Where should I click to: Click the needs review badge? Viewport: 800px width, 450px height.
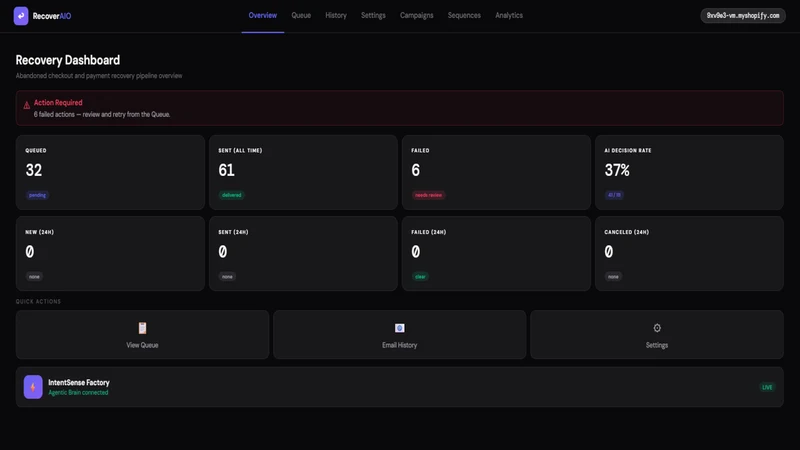[x=428, y=195]
